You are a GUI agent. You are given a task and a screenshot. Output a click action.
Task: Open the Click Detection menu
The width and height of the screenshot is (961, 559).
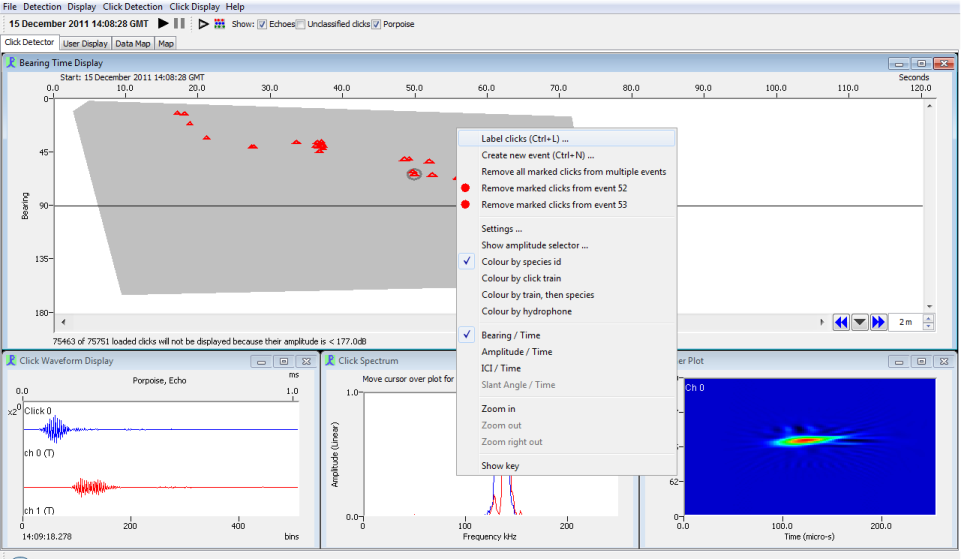132,7
